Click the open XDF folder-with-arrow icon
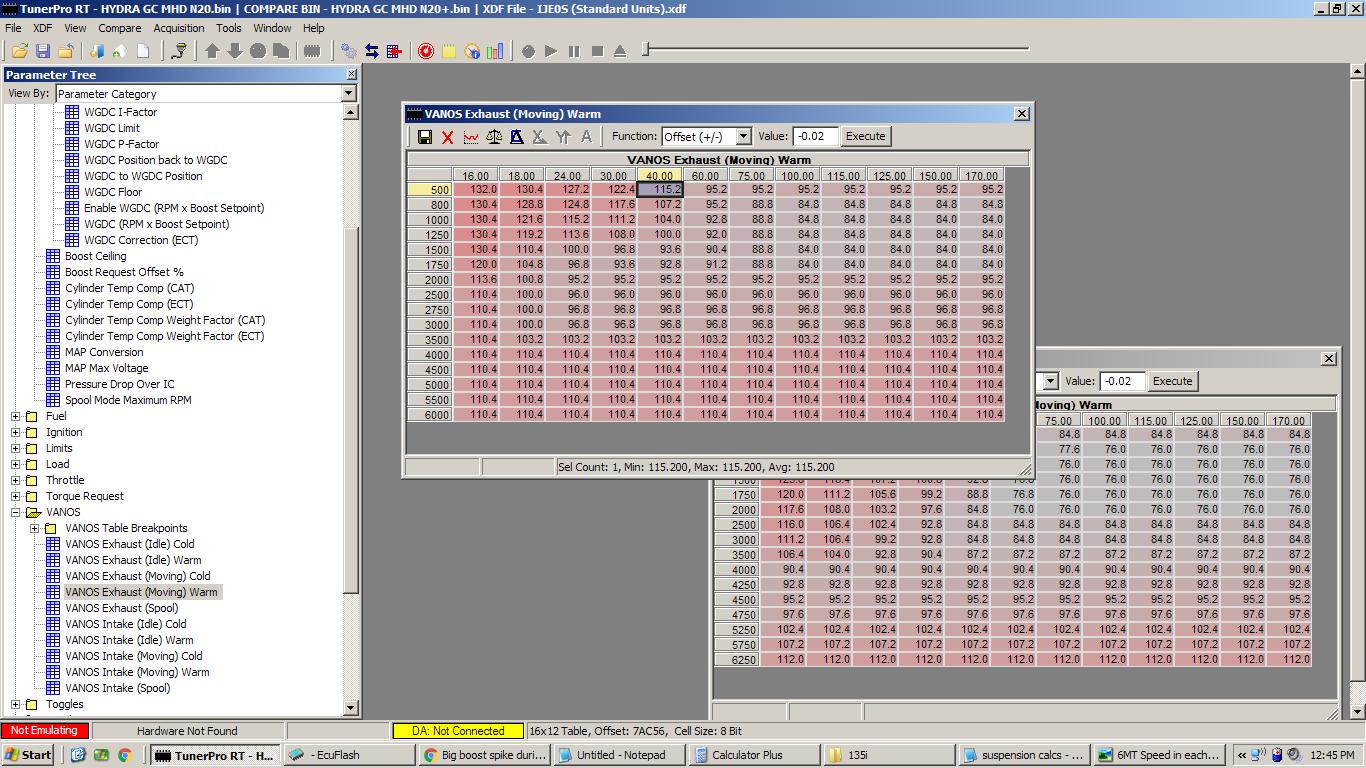This screenshot has width=1366, height=768. 66,51
